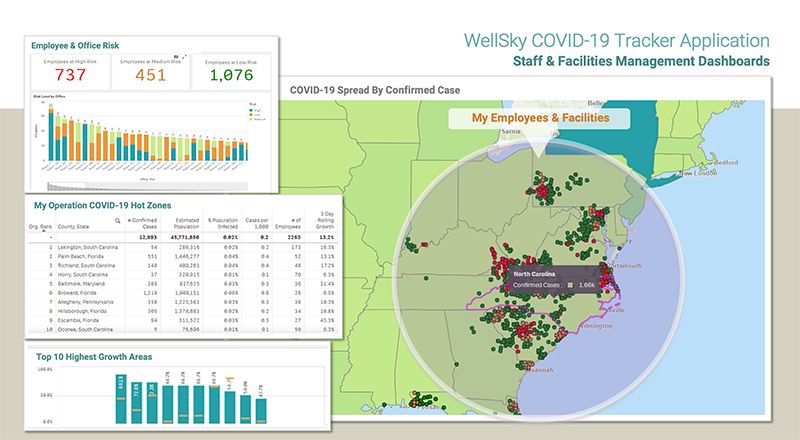The width and height of the screenshot is (800, 440).
Task: Click the High legend swatch in Risk chart
Action: point(251,111)
